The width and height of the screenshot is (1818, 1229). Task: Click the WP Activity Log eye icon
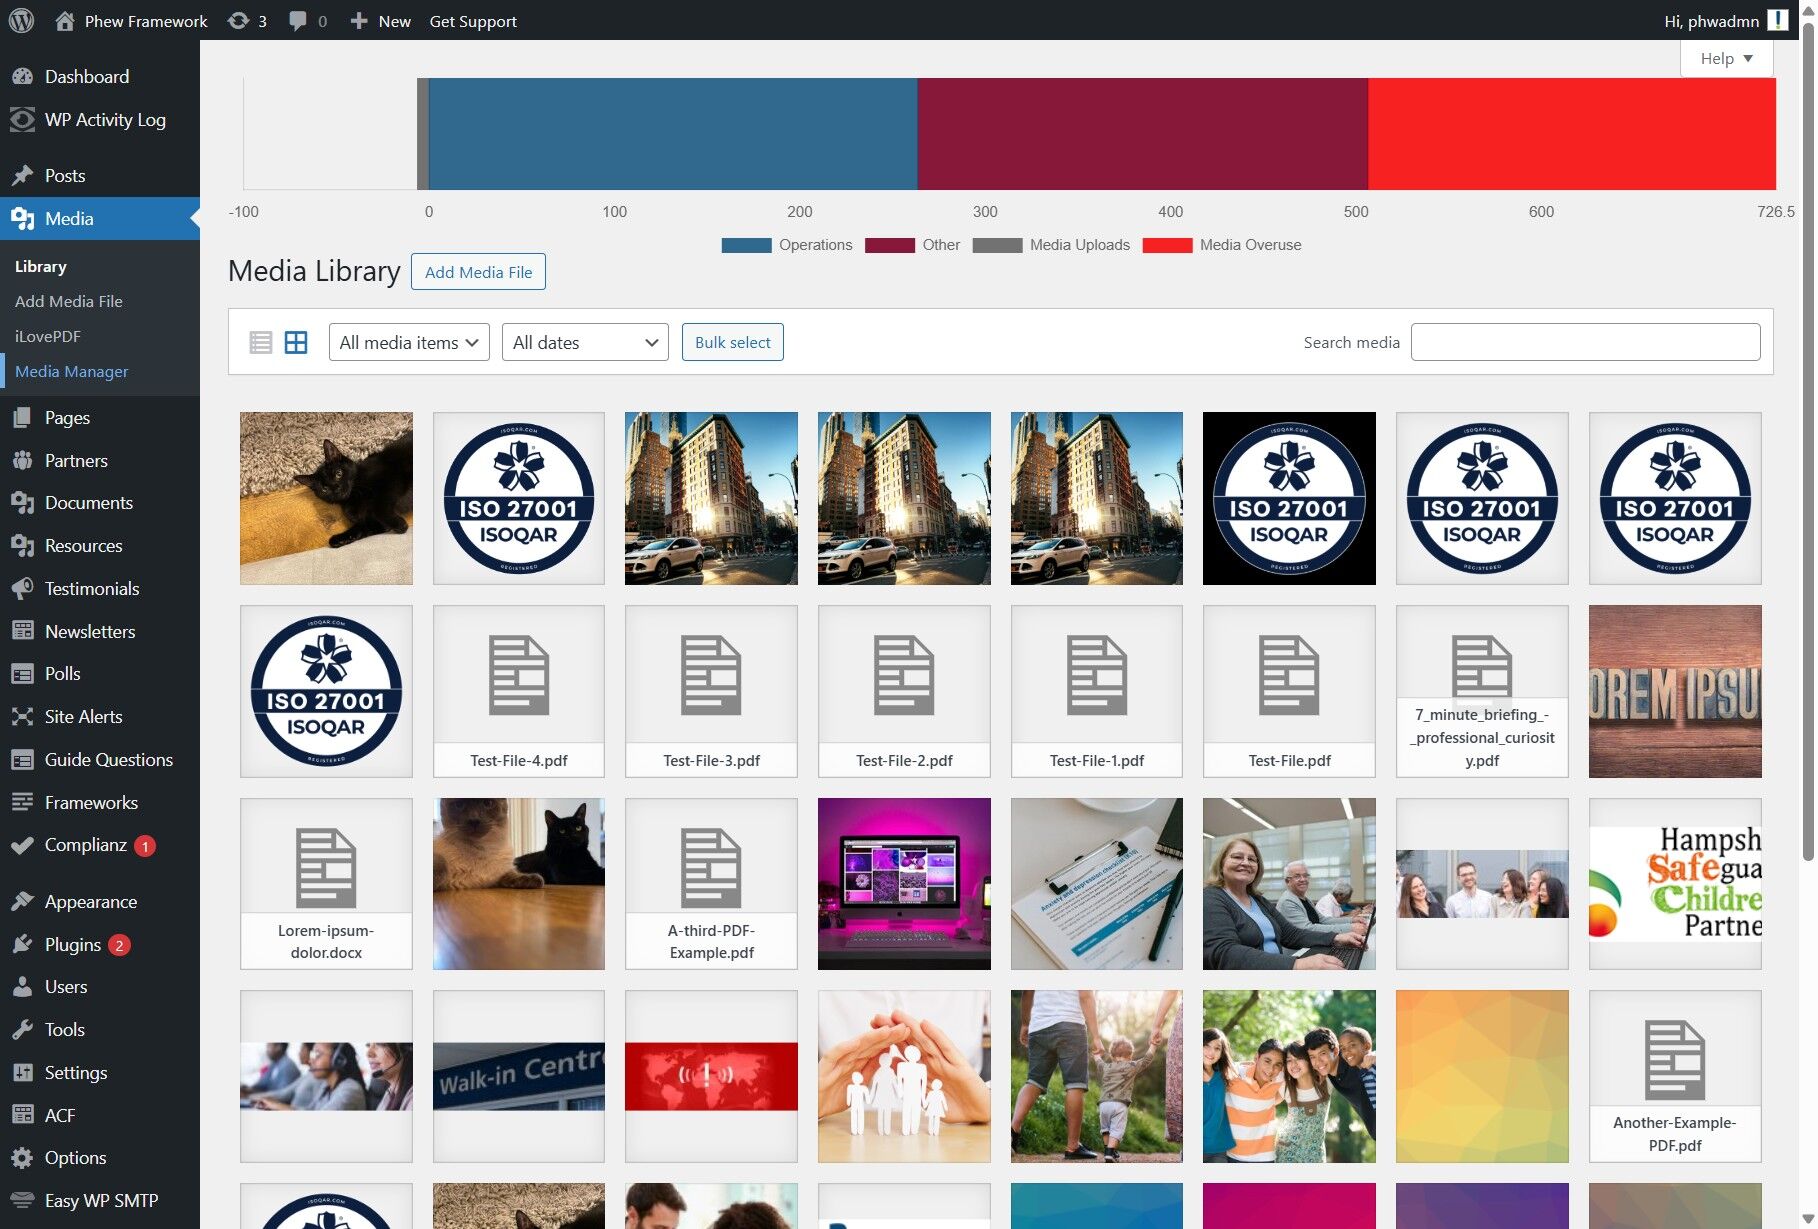[x=22, y=120]
